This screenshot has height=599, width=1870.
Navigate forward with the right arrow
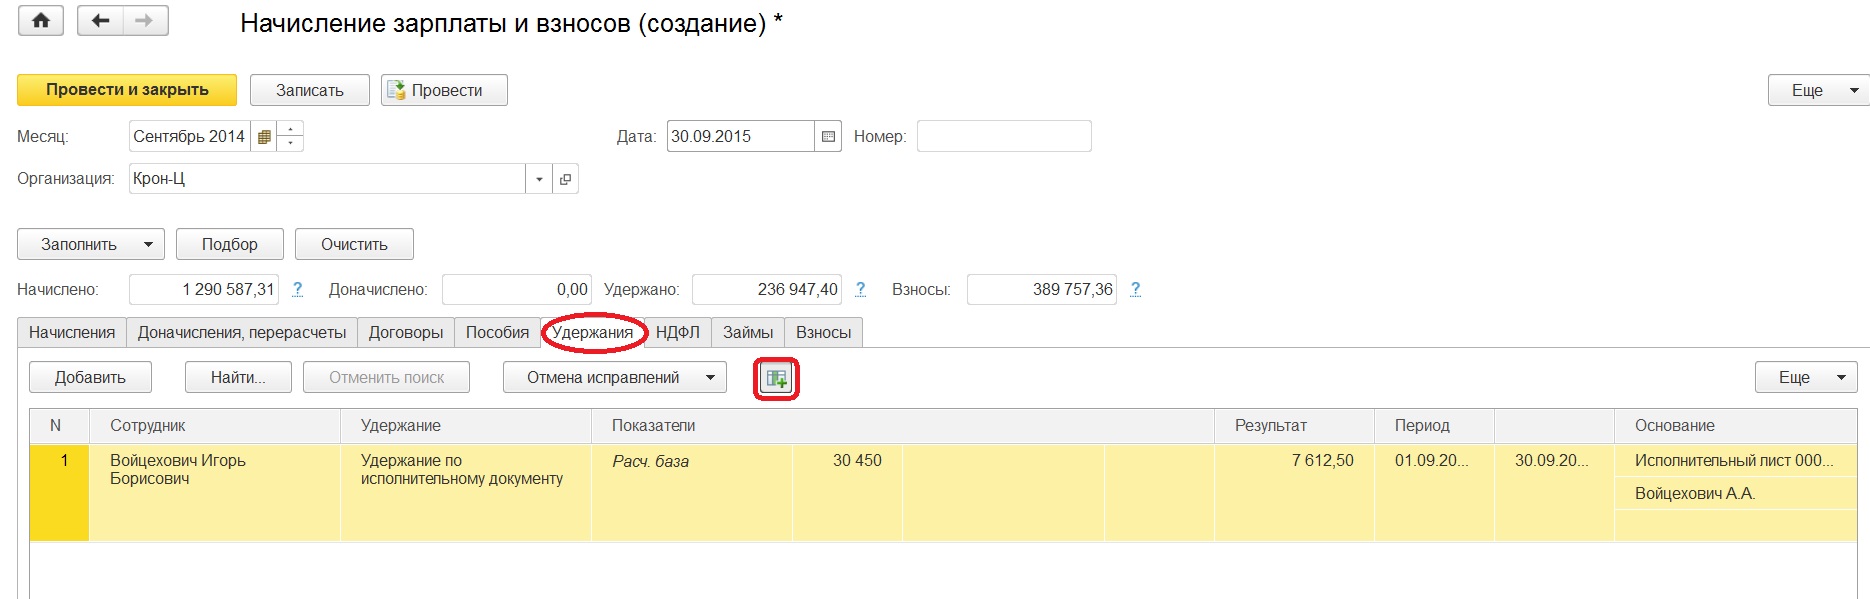point(145,21)
